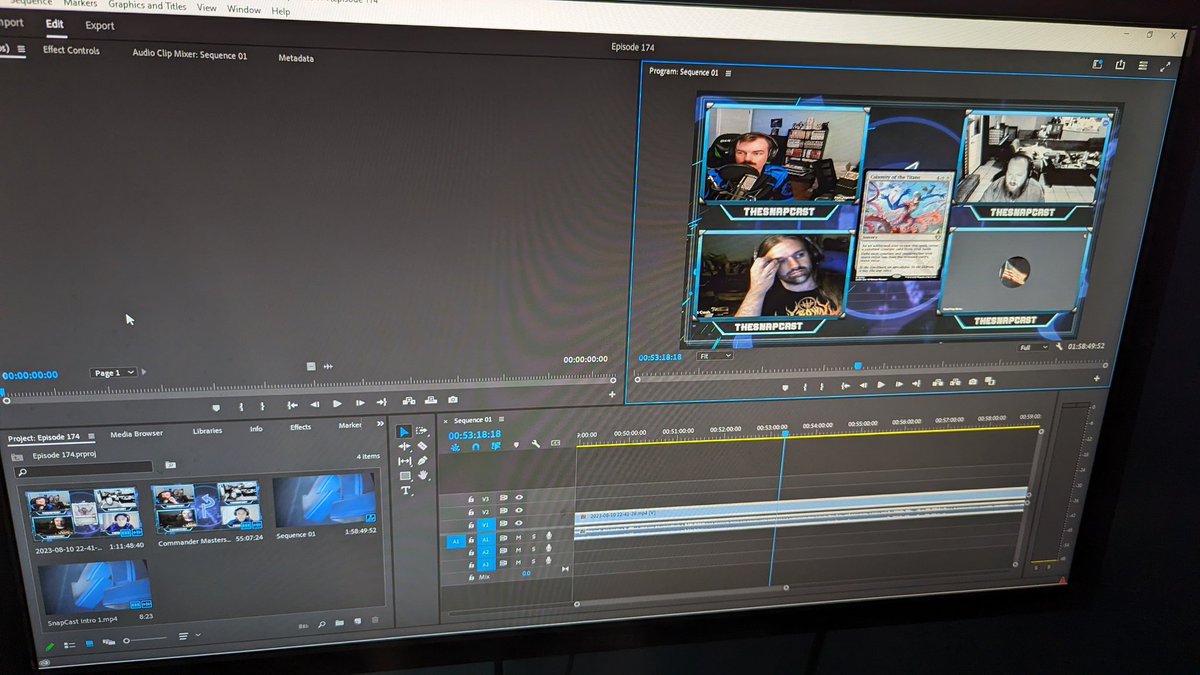Toggle lock on track V3

click(x=471, y=499)
